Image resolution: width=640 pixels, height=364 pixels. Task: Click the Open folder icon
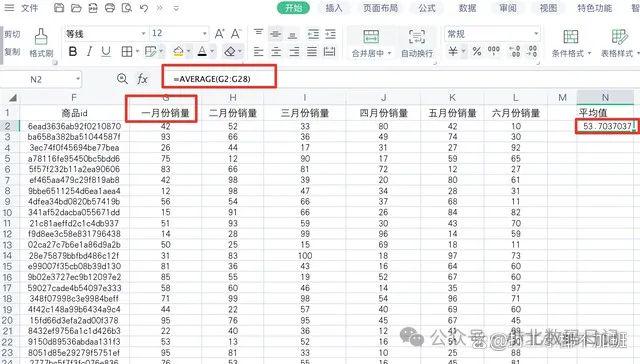click(x=76, y=8)
